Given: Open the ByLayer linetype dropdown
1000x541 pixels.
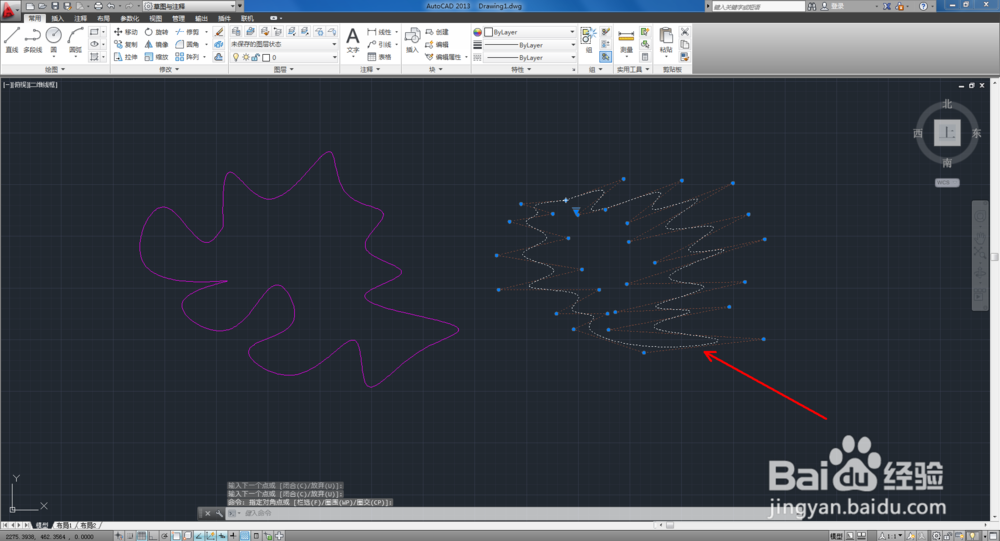Looking at the screenshot, I should [530, 57].
